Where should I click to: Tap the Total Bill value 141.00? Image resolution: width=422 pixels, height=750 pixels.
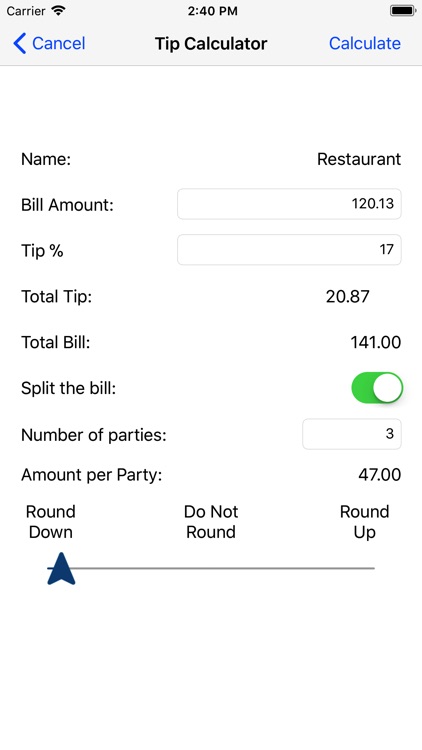pyautogui.click(x=376, y=342)
